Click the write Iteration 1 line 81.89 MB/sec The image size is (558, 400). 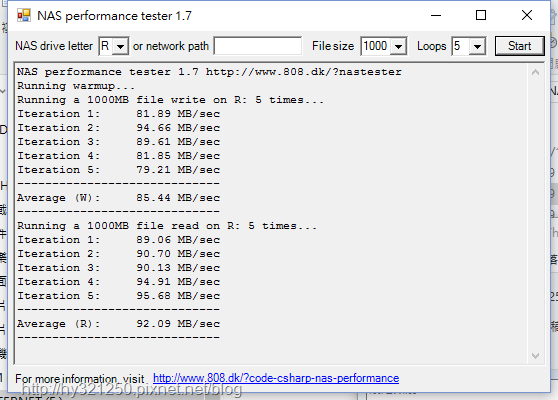click(119, 114)
